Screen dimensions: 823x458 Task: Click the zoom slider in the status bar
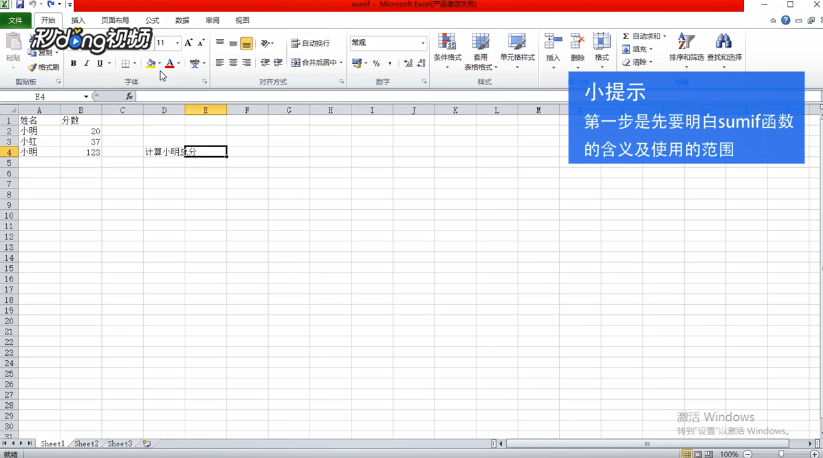pyautogui.click(x=781, y=454)
